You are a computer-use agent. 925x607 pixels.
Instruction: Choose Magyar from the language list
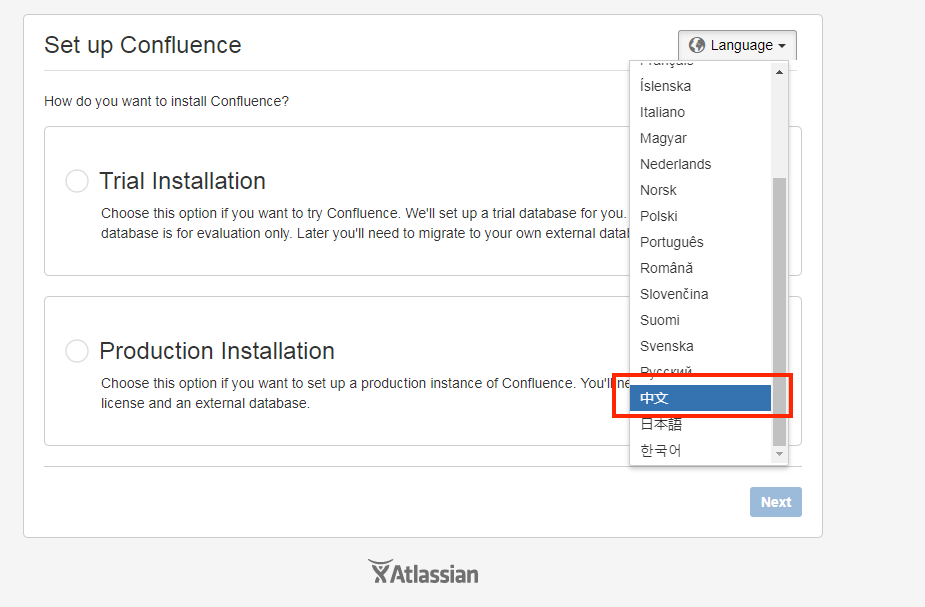[x=700, y=138]
